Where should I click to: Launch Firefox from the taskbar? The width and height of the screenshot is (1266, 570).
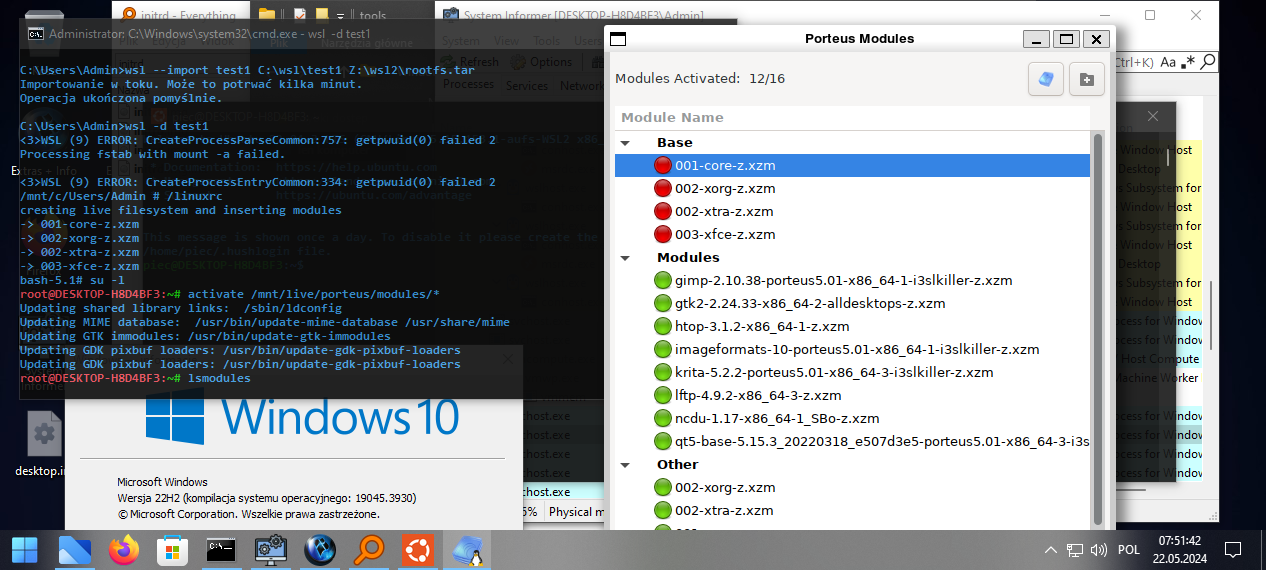pos(124,550)
